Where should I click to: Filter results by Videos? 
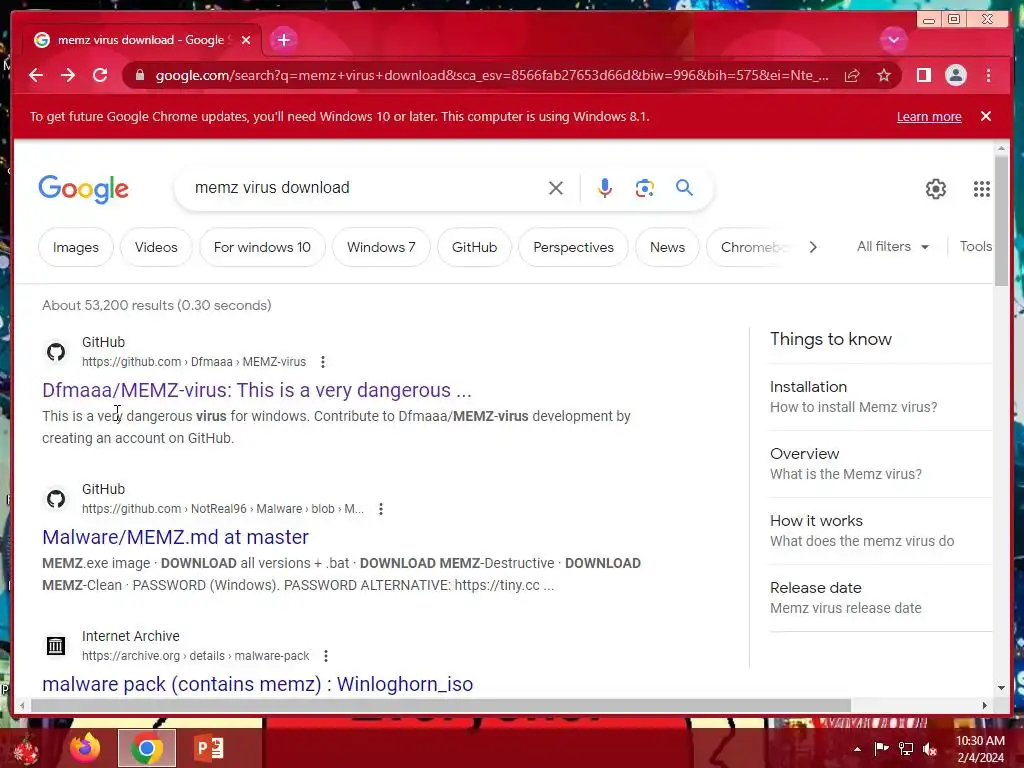(x=156, y=248)
